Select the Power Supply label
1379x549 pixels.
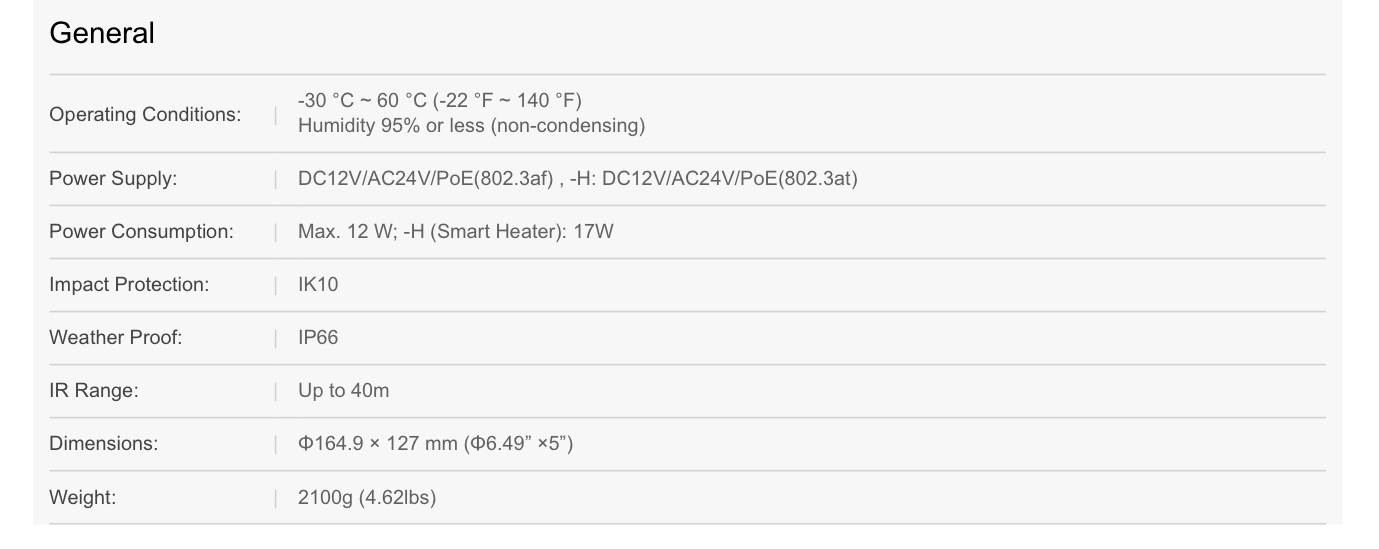point(113,179)
